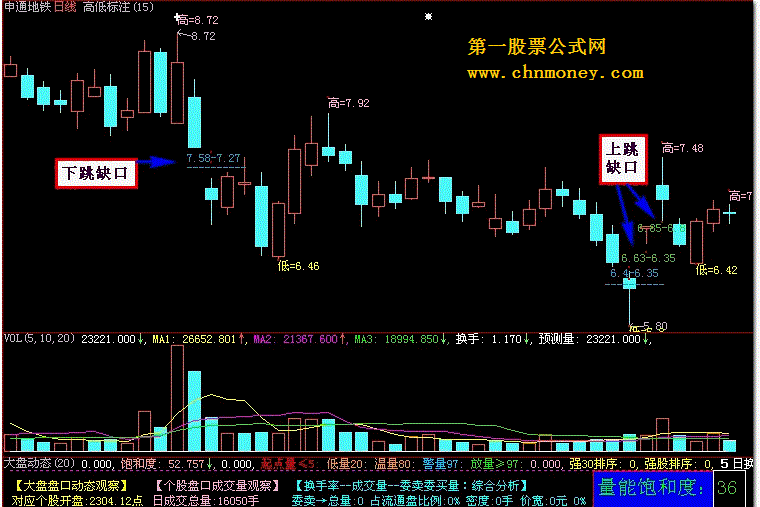
Task: Click the MA2: 21367.600 value
Action: click(x=295, y=339)
